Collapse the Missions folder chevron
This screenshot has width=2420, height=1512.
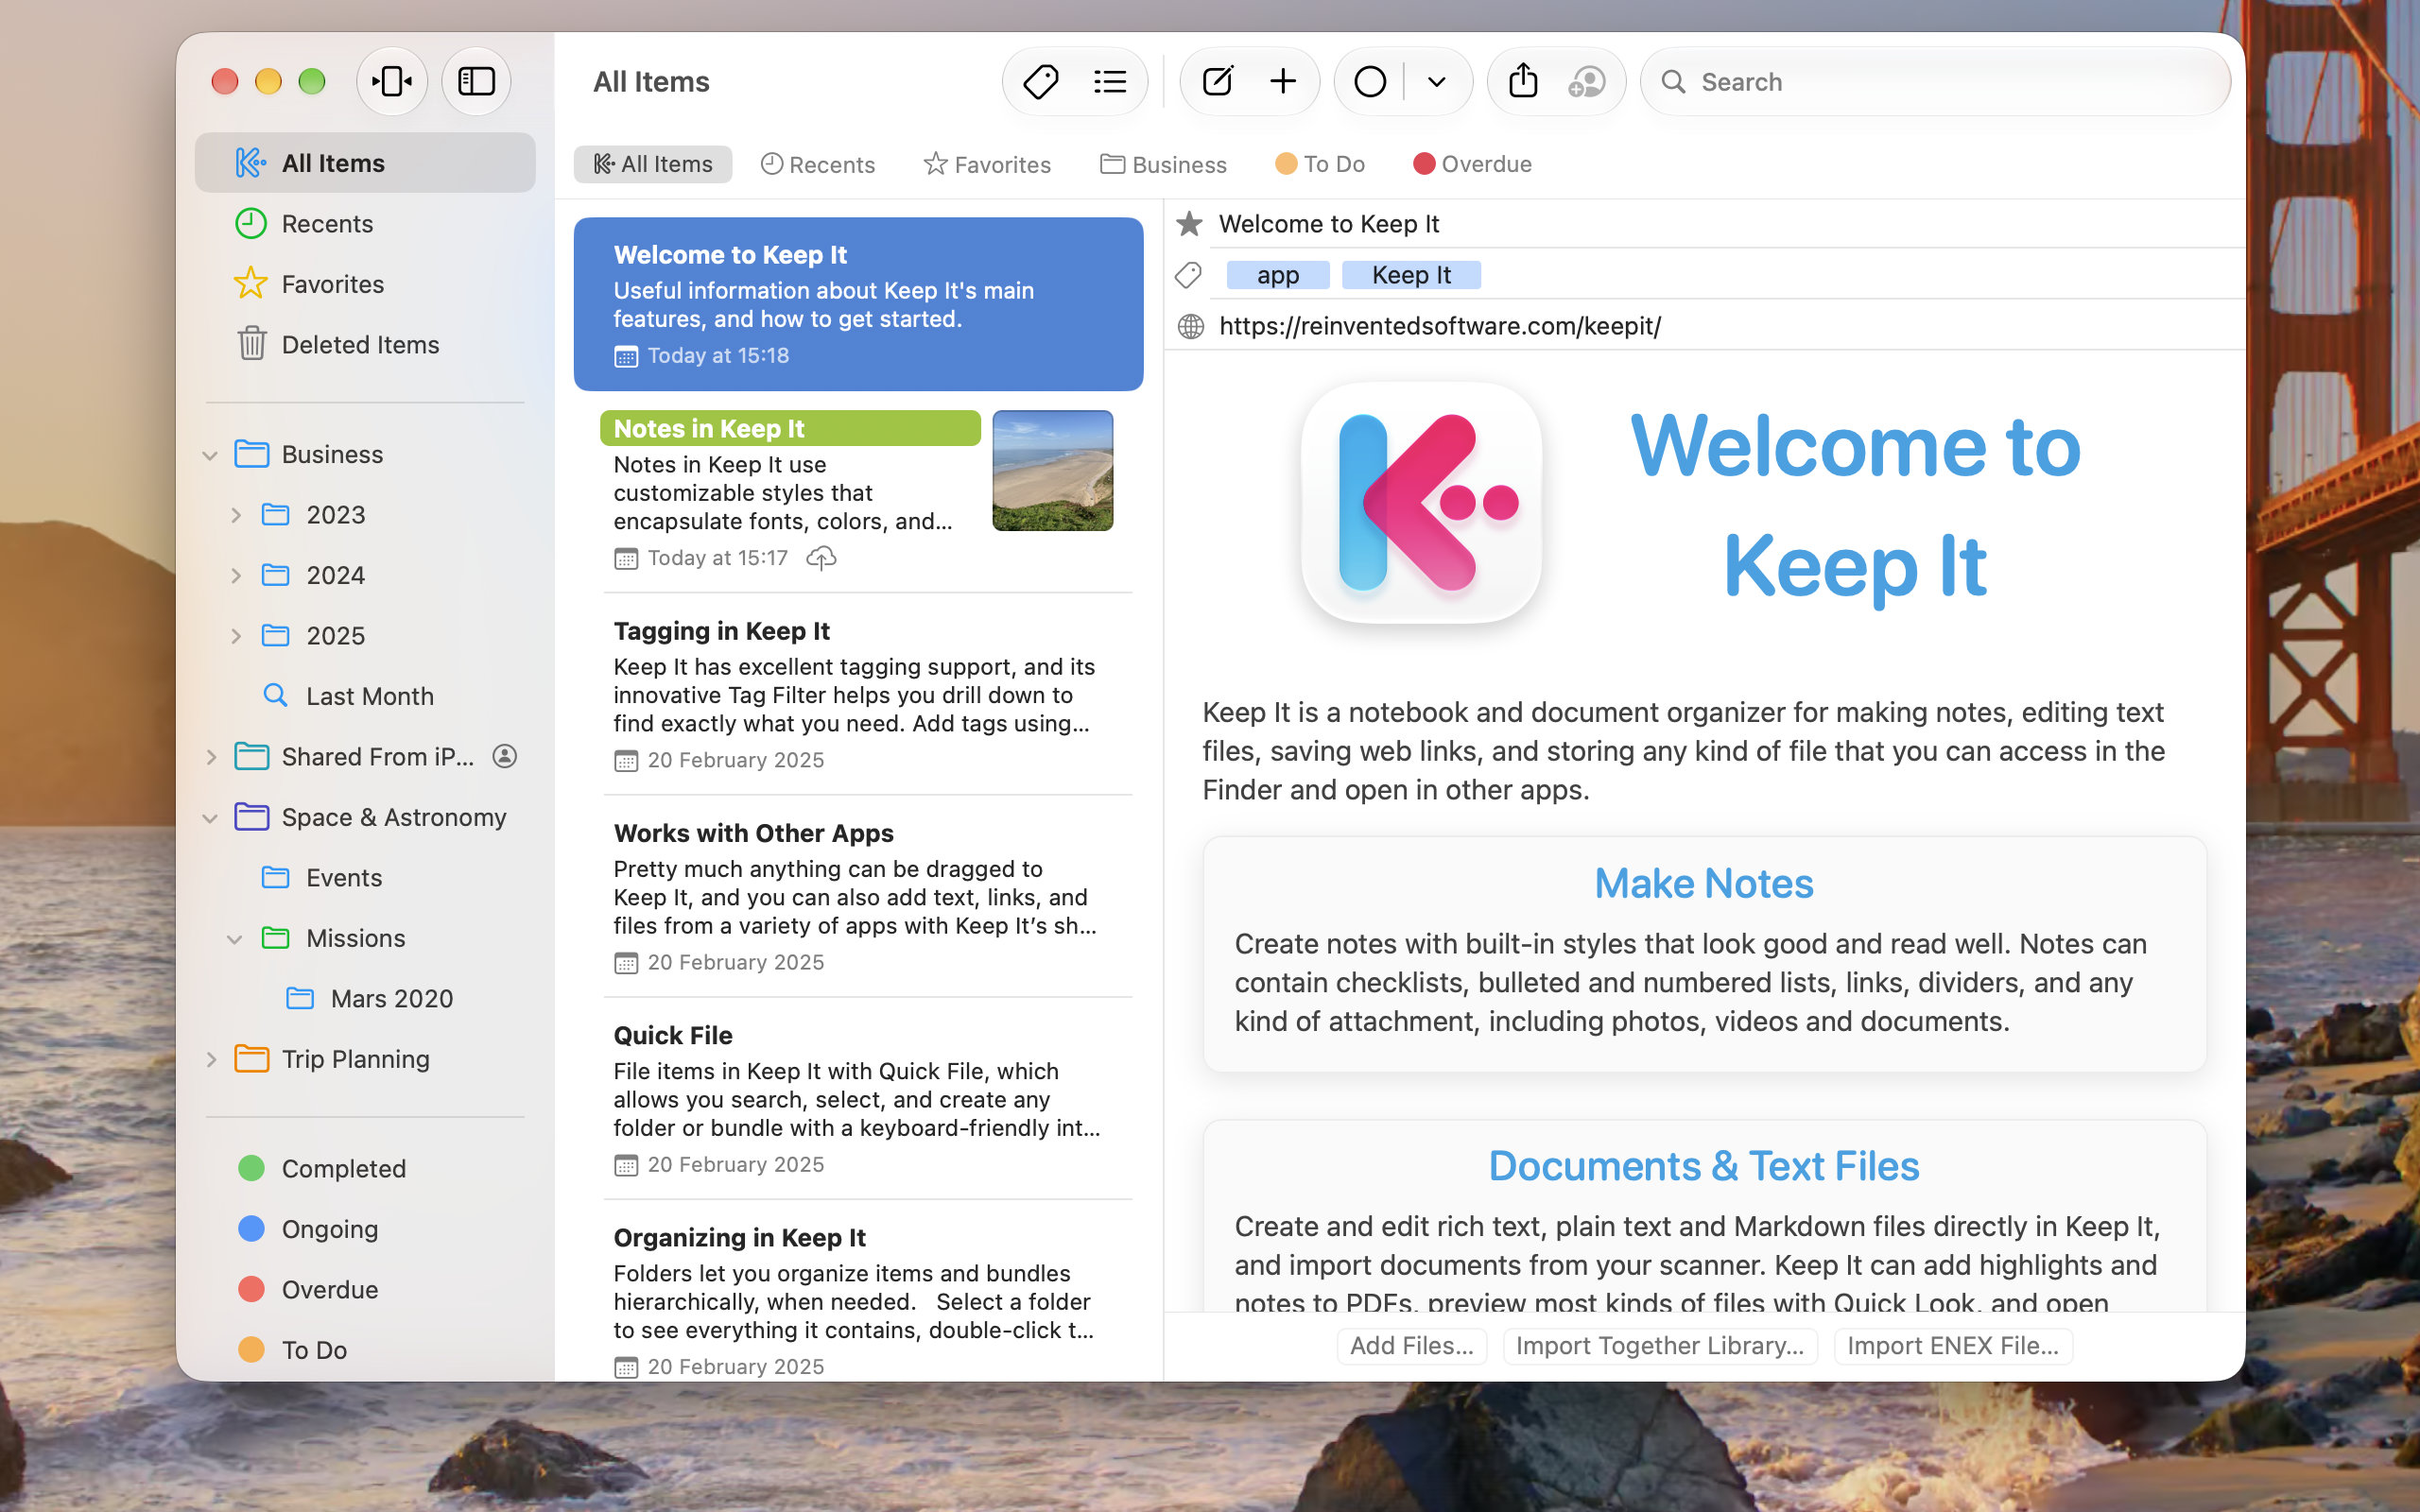(235, 939)
